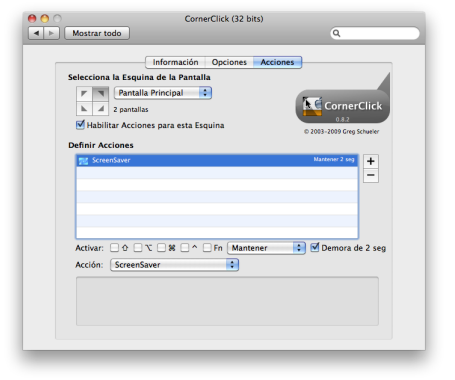Click the CornerClick logo badge
Viewport: 455px width, 380px height.
pos(343,106)
